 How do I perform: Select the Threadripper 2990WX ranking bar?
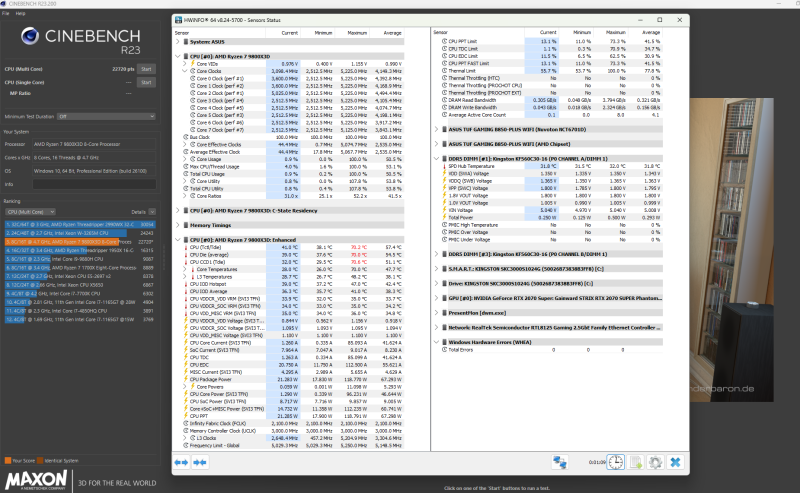(x=80, y=225)
